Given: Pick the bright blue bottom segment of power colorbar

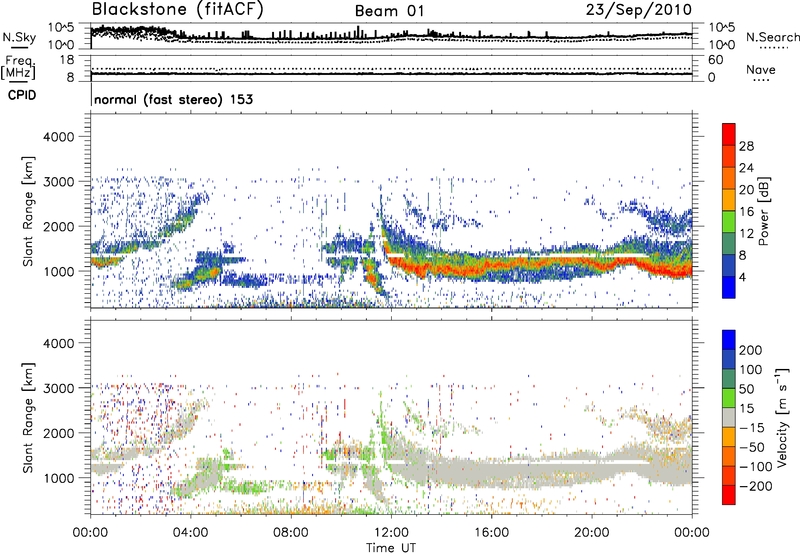Looking at the screenshot, I should 729,287.
